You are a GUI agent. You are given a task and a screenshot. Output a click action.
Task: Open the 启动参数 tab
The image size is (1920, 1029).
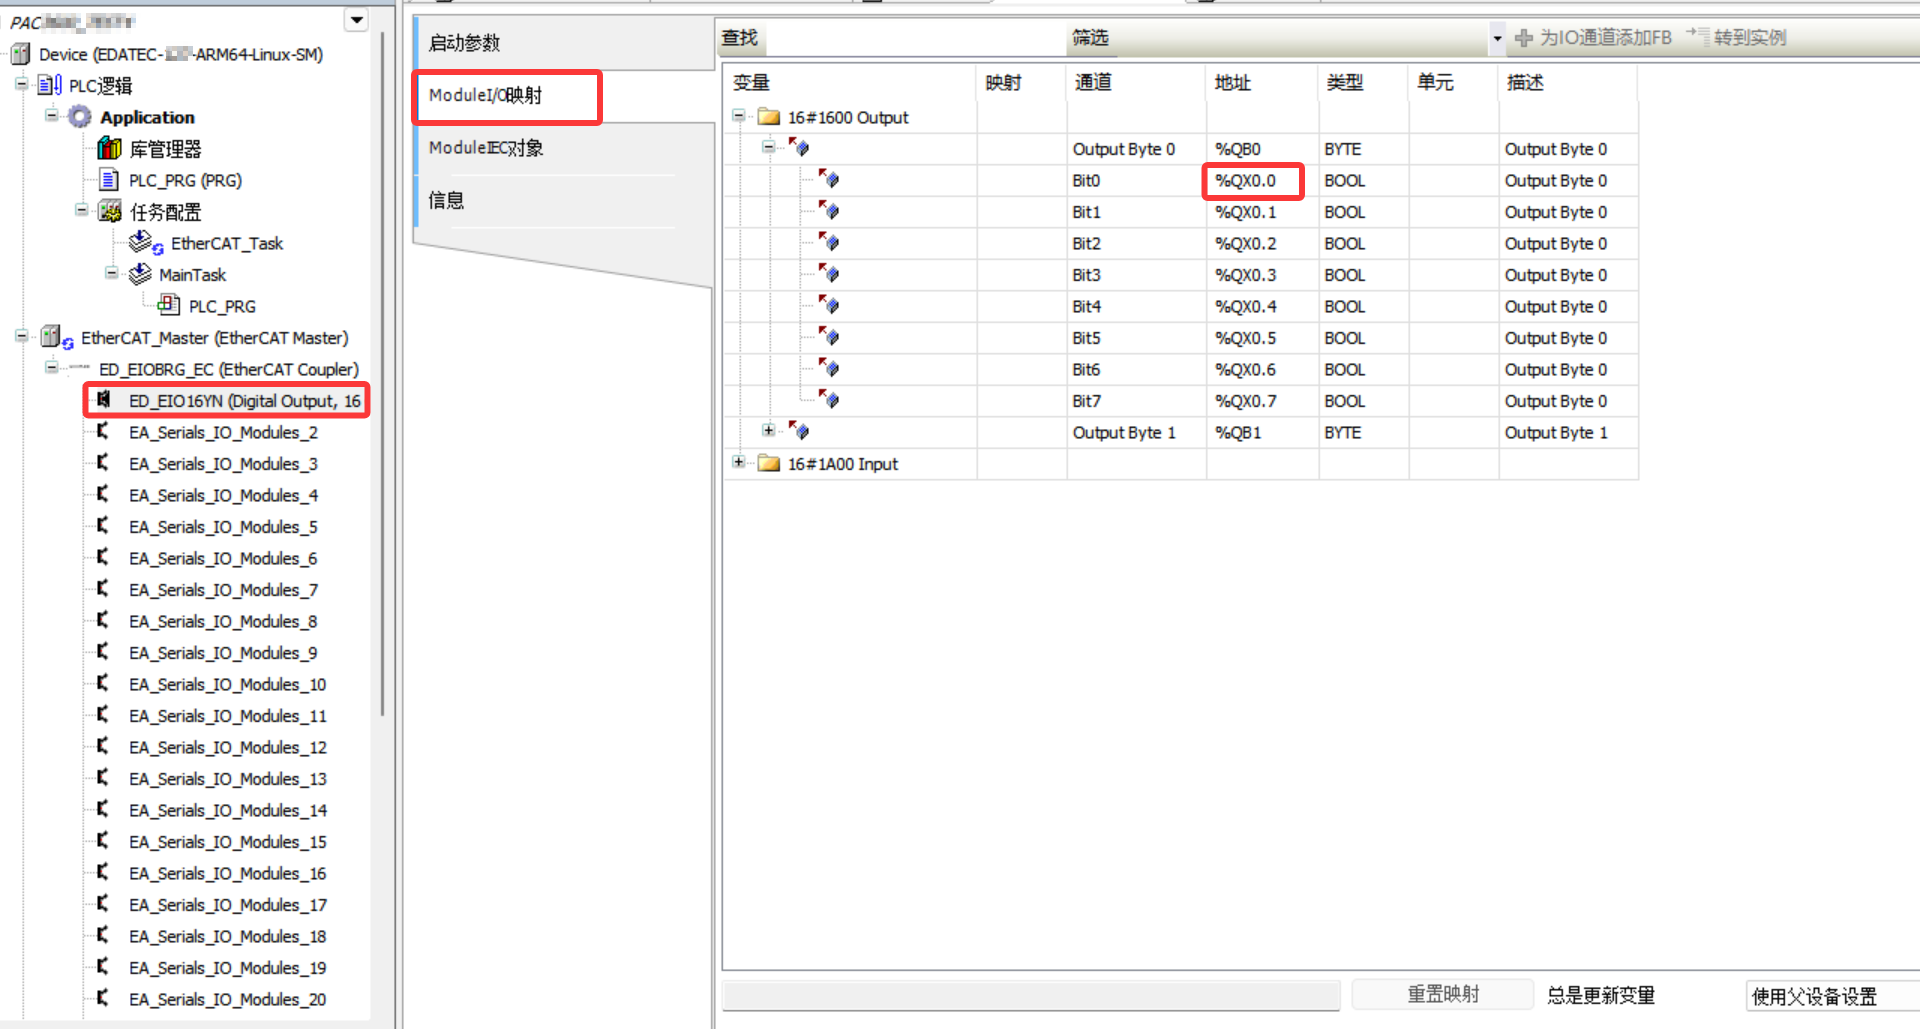(x=464, y=43)
